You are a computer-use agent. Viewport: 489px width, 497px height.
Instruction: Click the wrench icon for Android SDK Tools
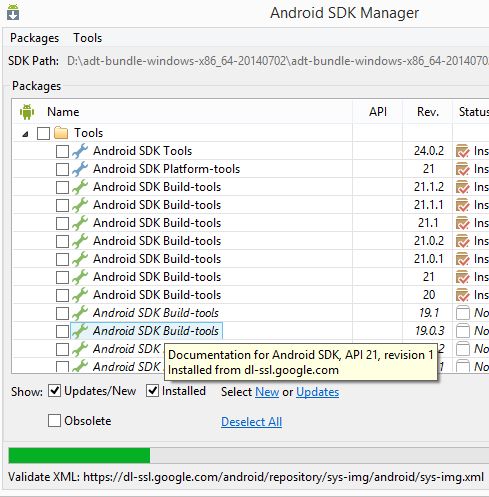point(80,151)
